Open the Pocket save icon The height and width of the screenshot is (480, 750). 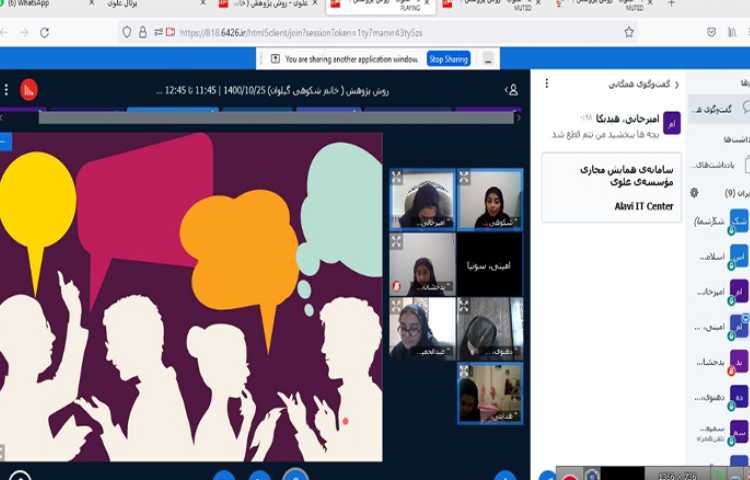711,32
